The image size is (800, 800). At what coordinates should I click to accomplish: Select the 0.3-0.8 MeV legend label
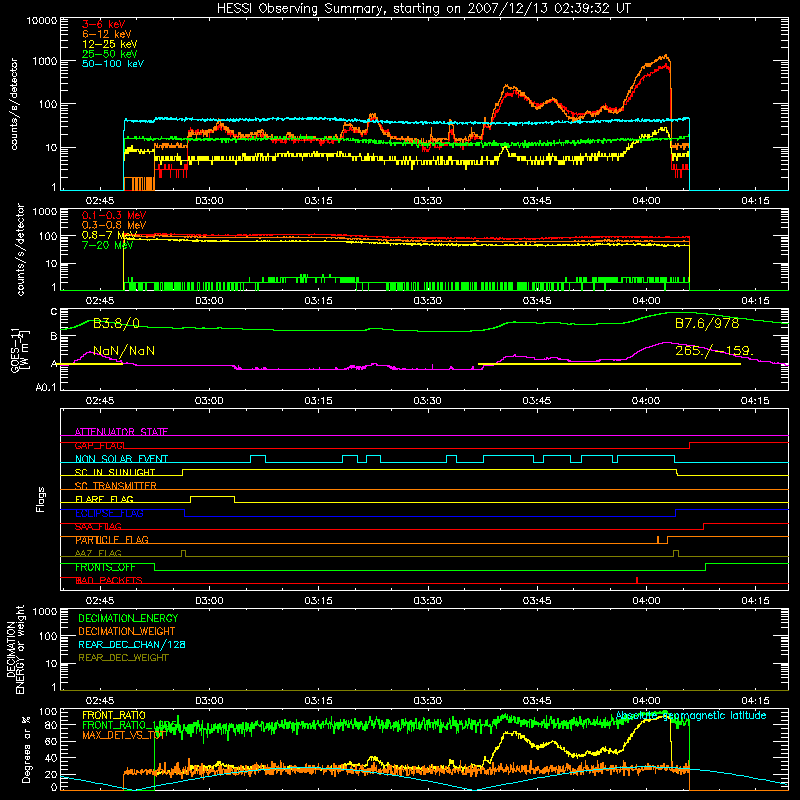114,225
